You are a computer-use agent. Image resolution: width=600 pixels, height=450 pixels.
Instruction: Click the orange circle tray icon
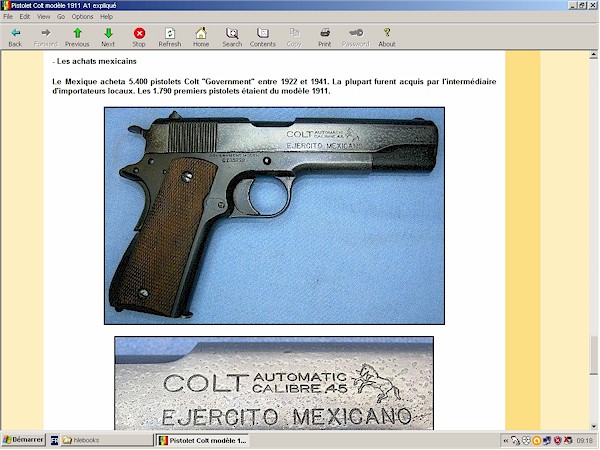(537, 441)
